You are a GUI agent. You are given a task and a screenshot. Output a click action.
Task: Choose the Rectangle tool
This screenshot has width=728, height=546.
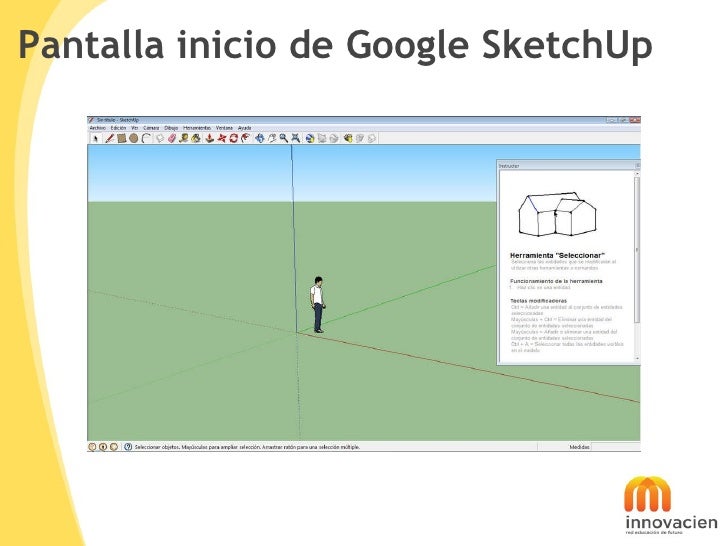(x=122, y=138)
